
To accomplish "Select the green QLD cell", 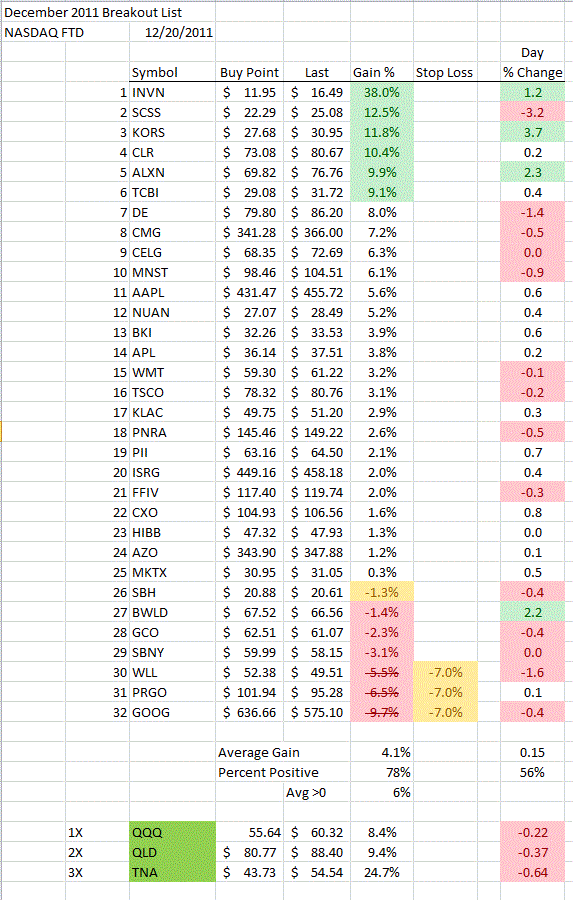I will pyautogui.click(x=172, y=852).
